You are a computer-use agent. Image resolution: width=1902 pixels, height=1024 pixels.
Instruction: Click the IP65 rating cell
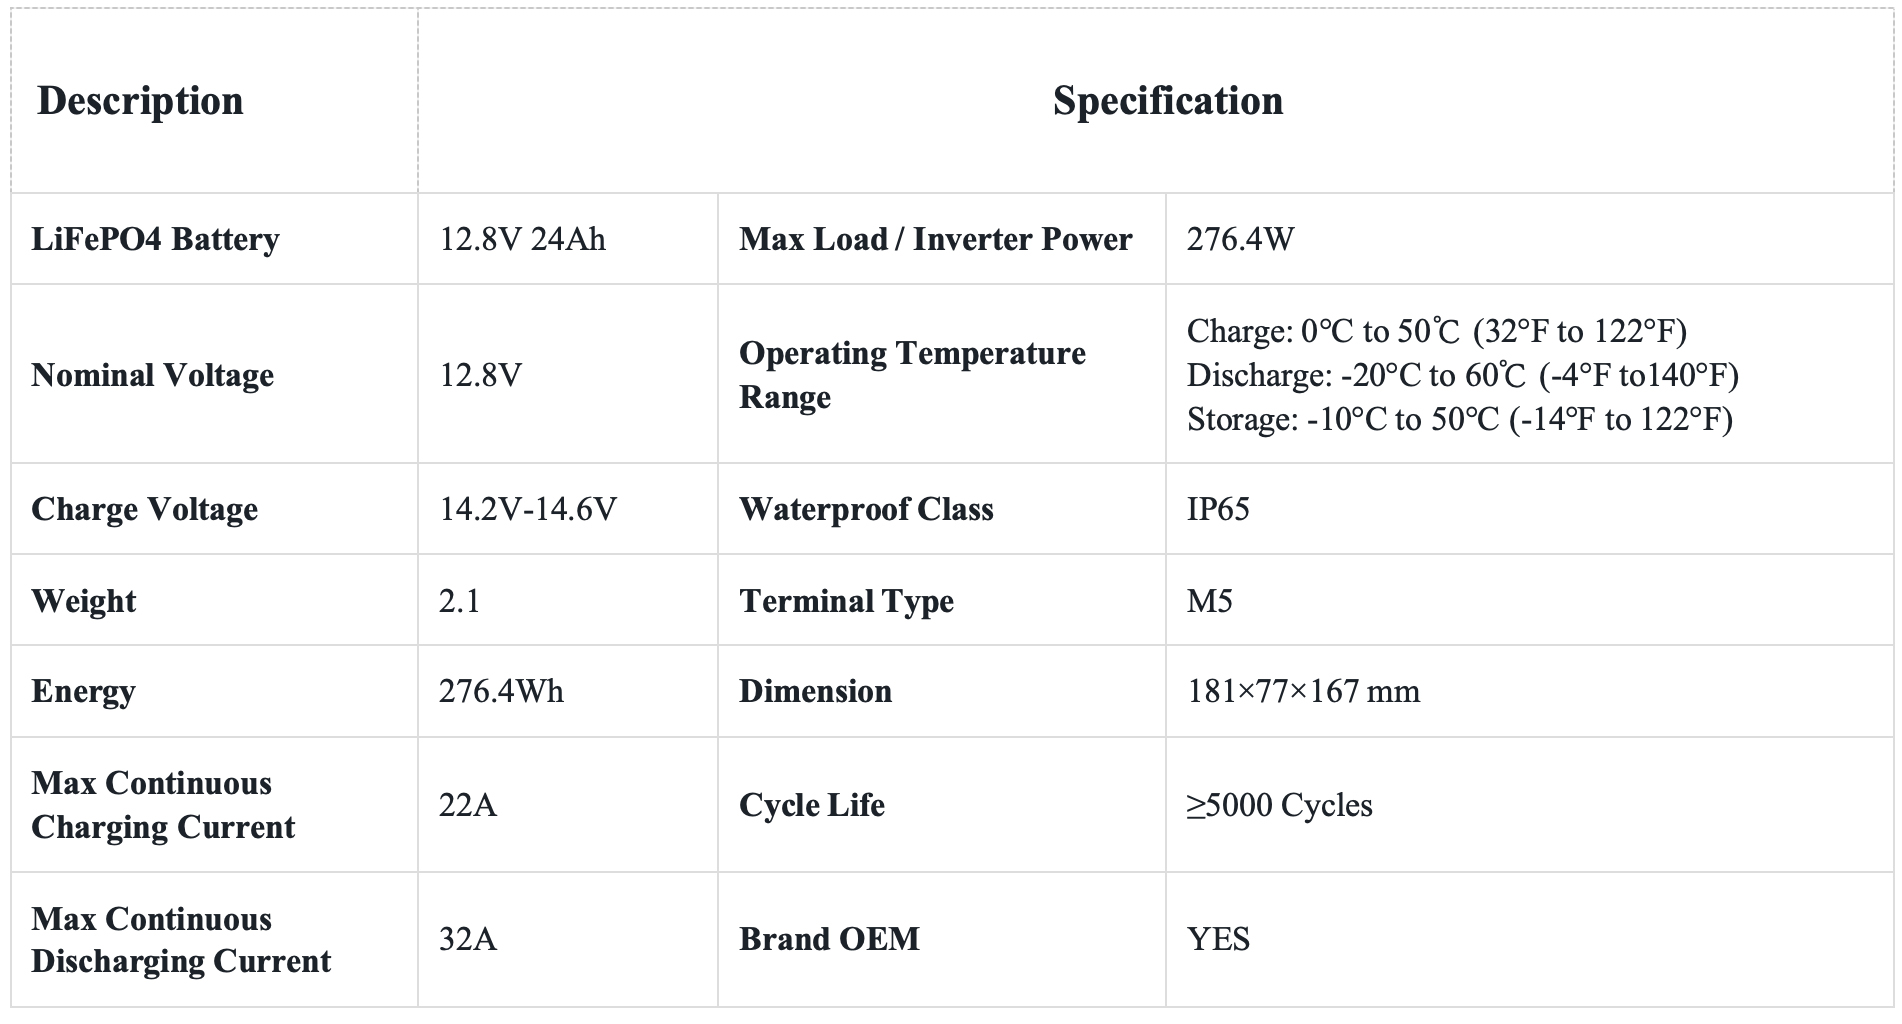(1529, 509)
